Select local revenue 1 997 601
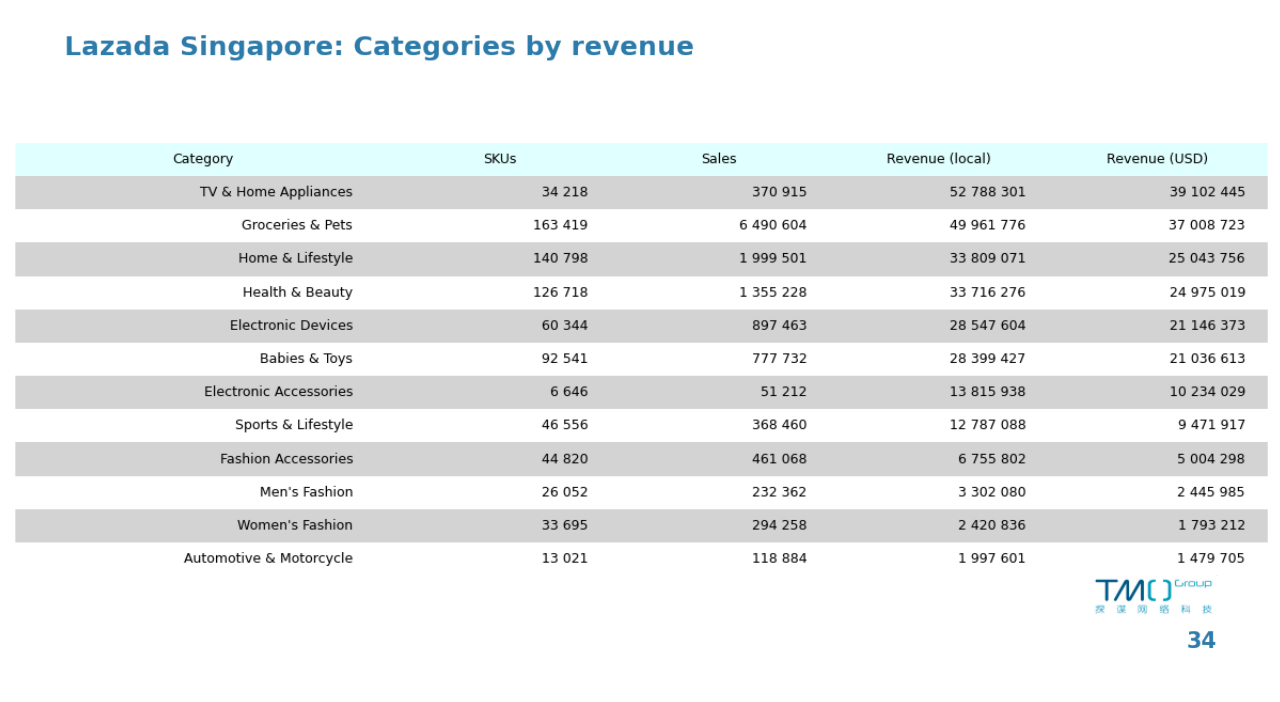This screenshot has width=1280, height=702. pyautogui.click(x=992, y=558)
